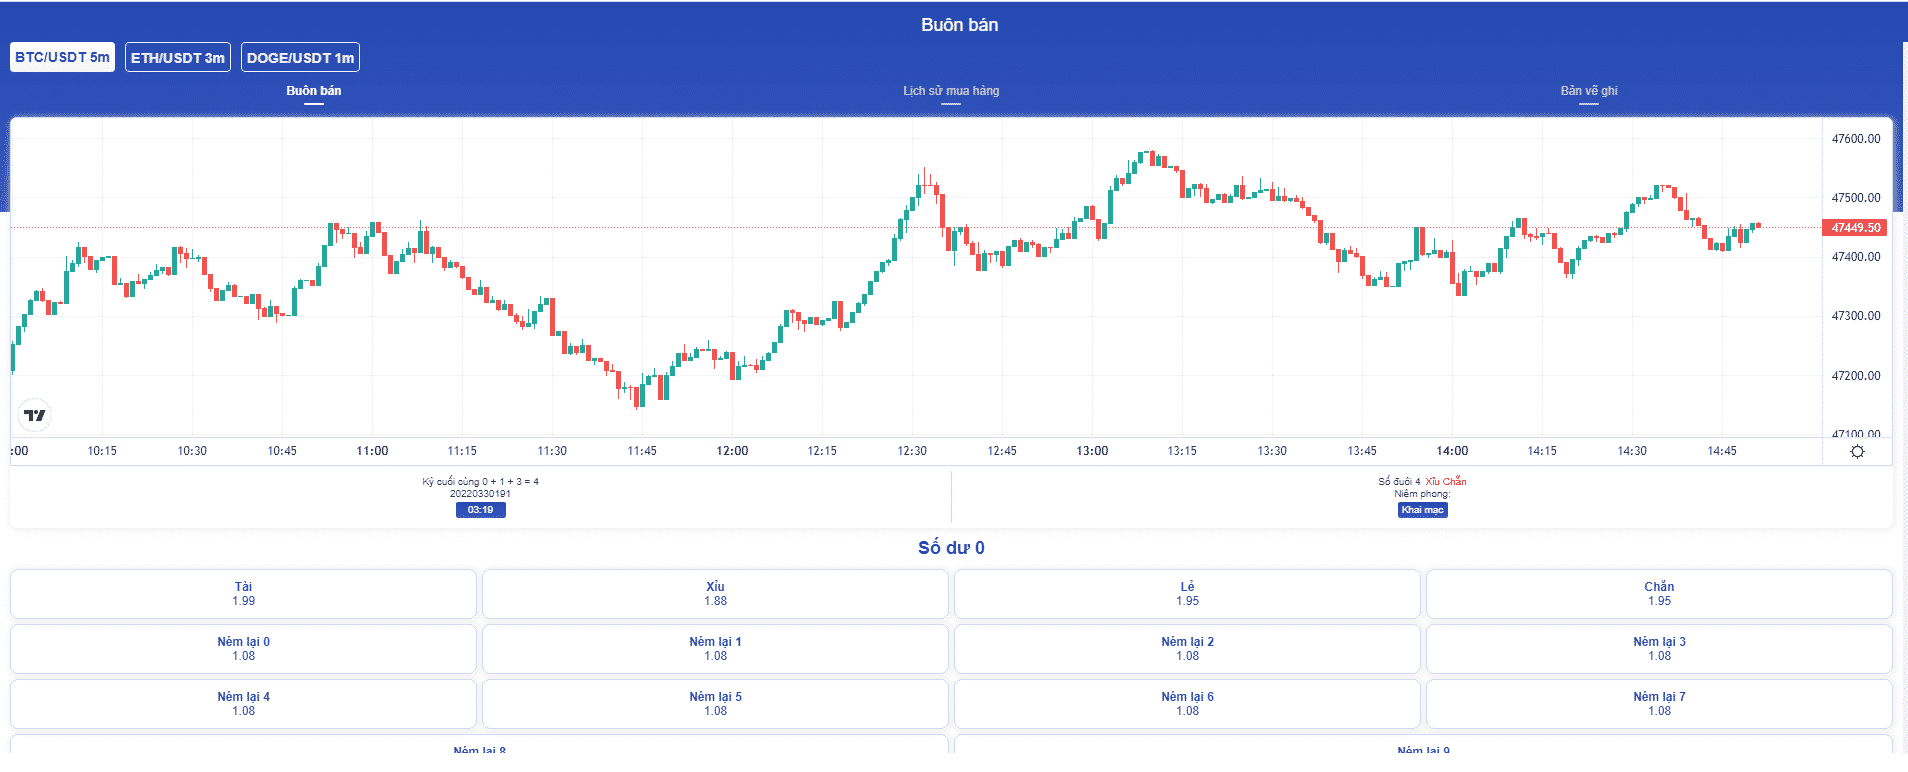Click the 47449.50 current price label
The height and width of the screenshot is (772, 1908).
coord(1856,228)
